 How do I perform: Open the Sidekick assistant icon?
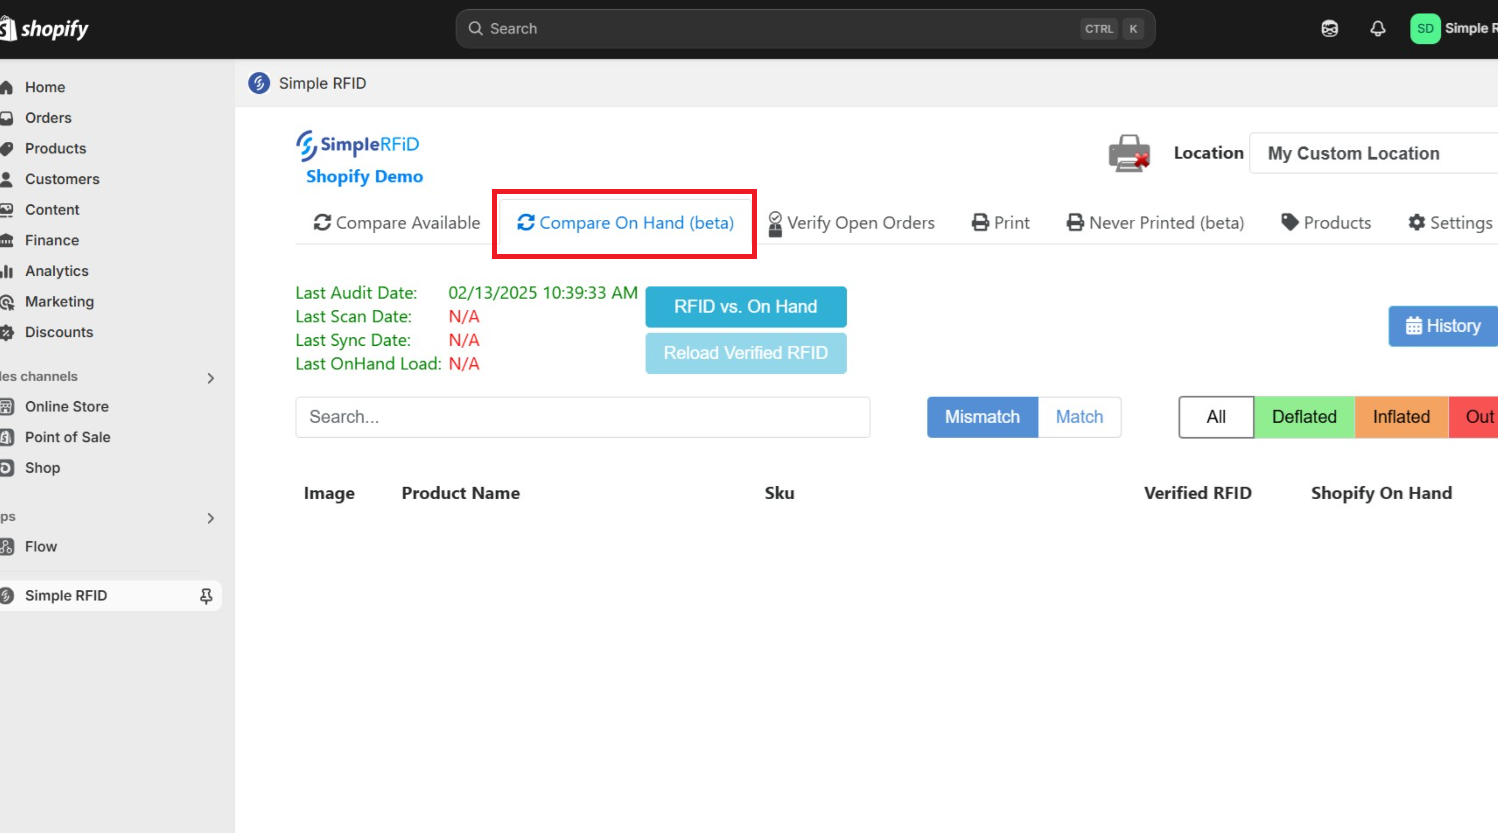(x=1330, y=29)
